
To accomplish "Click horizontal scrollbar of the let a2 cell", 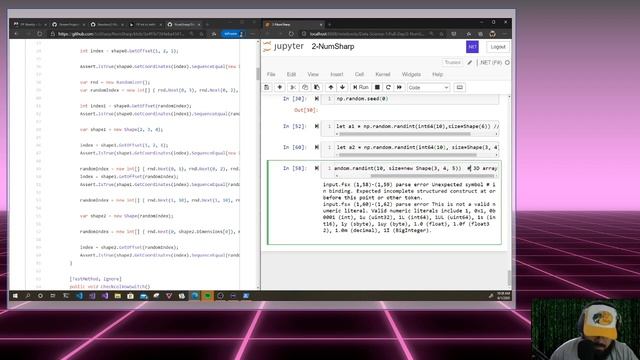I will point(407,155).
